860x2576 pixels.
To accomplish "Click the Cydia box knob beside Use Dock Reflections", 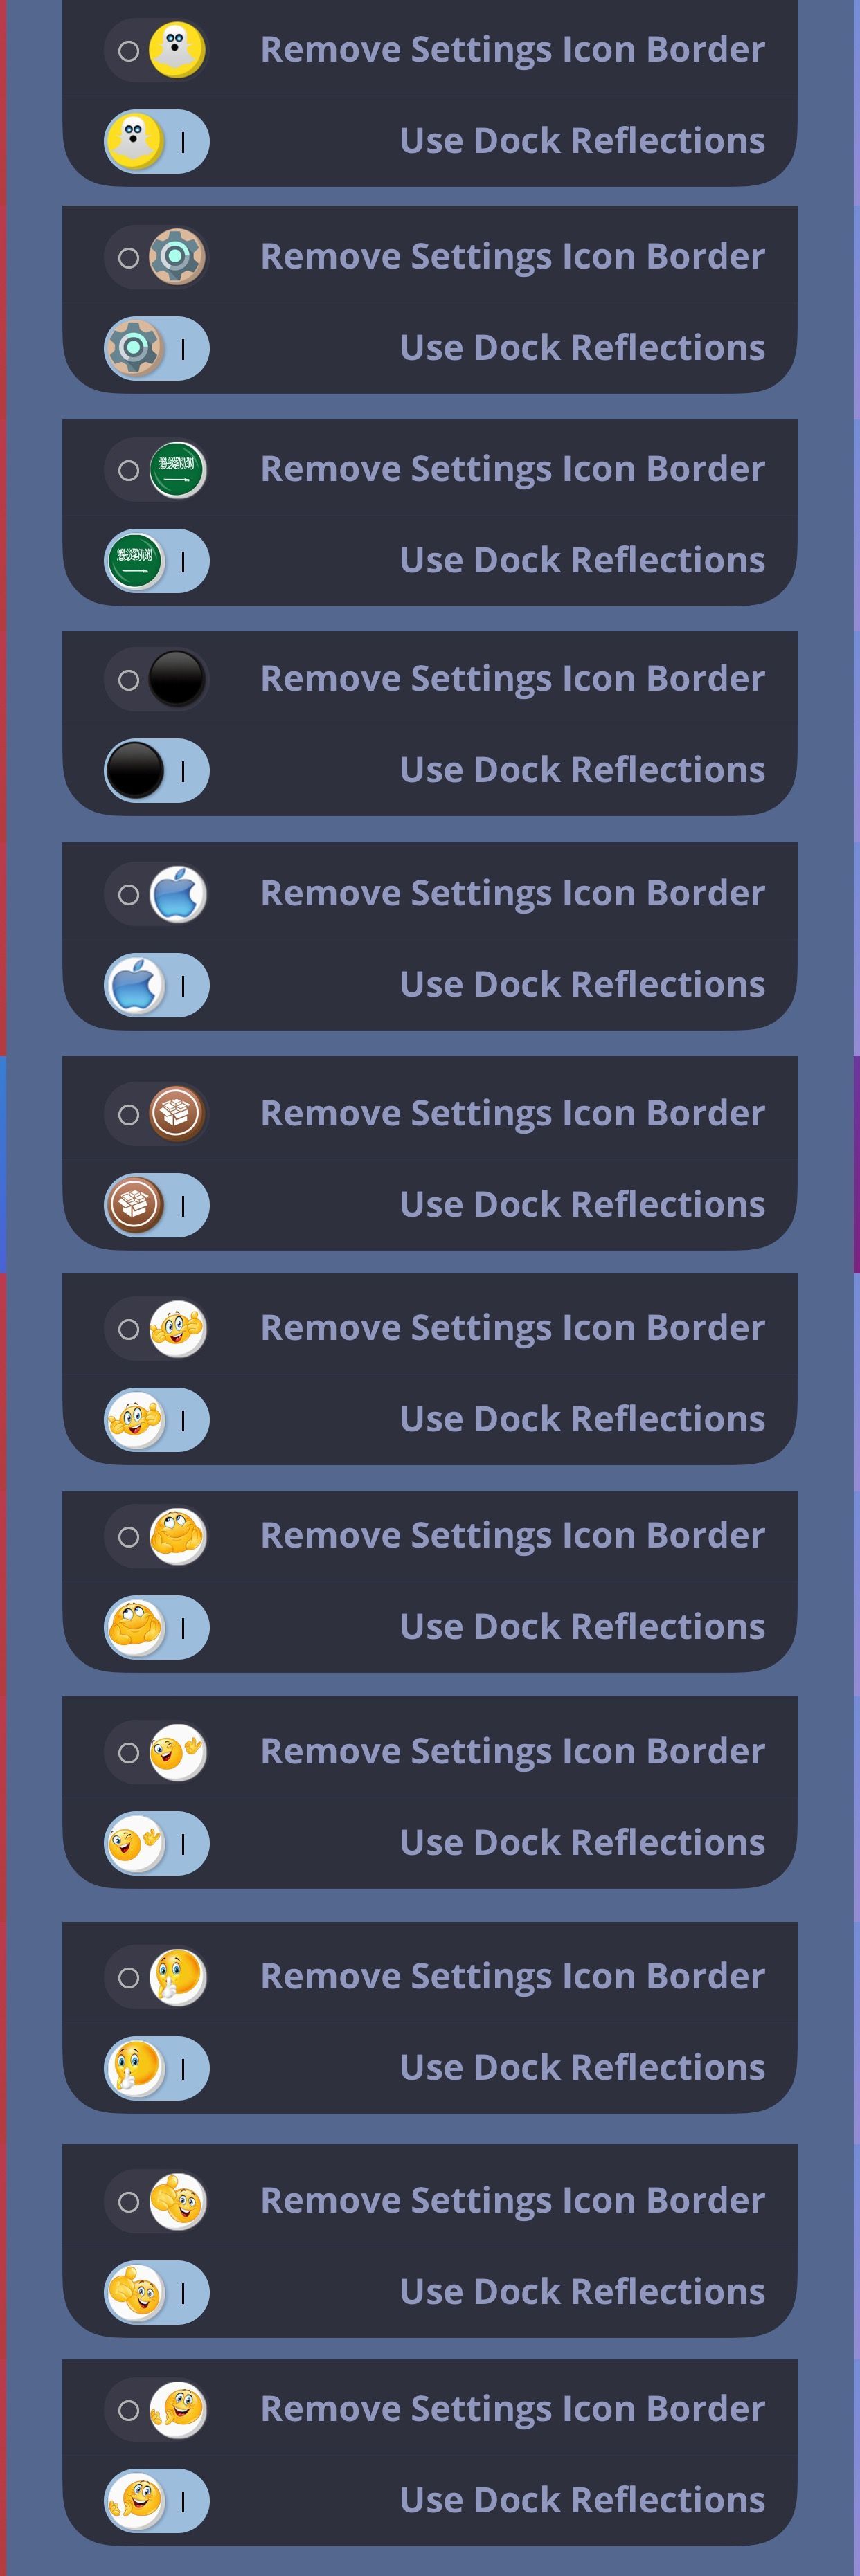I will pos(134,1205).
